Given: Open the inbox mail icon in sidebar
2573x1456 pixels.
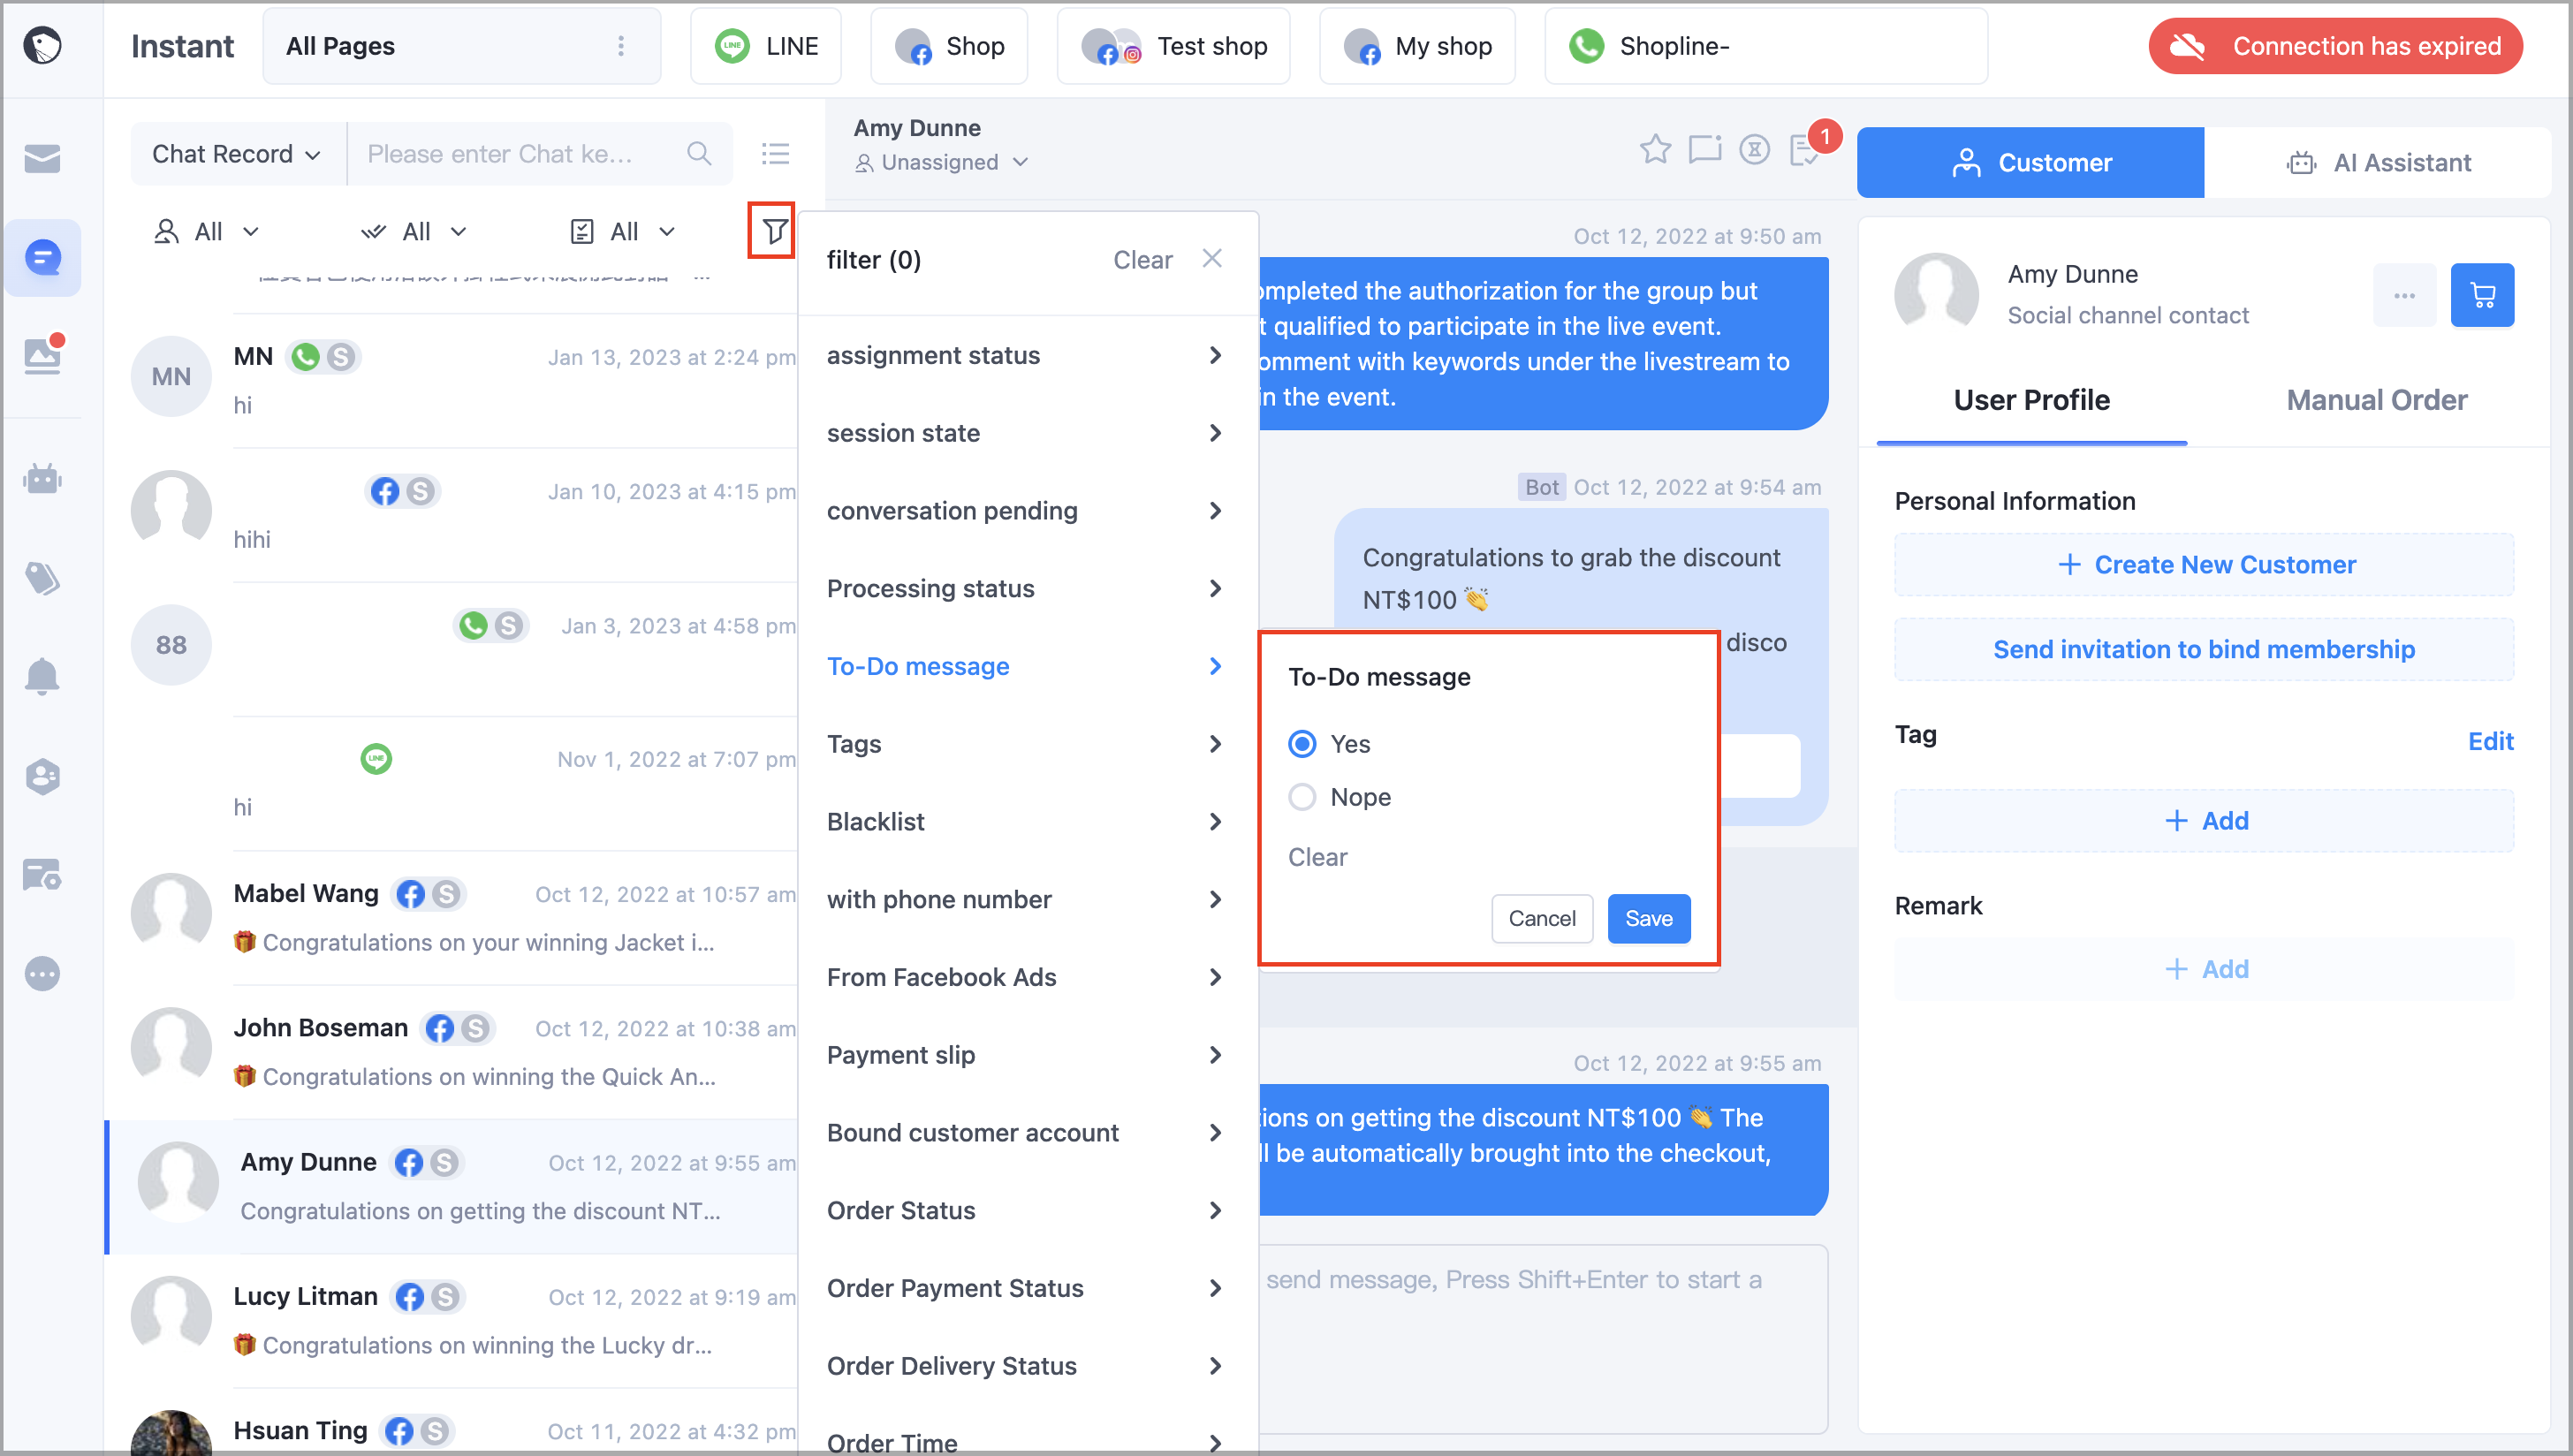Looking at the screenshot, I should [x=42, y=158].
